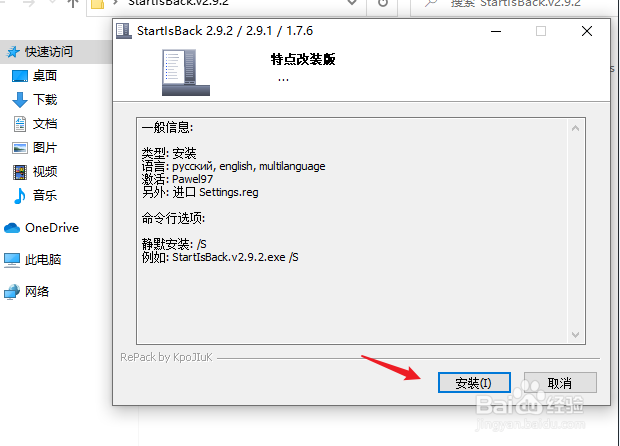Minimize the StartIsBack installer window
620x446 pixels.
496,31
